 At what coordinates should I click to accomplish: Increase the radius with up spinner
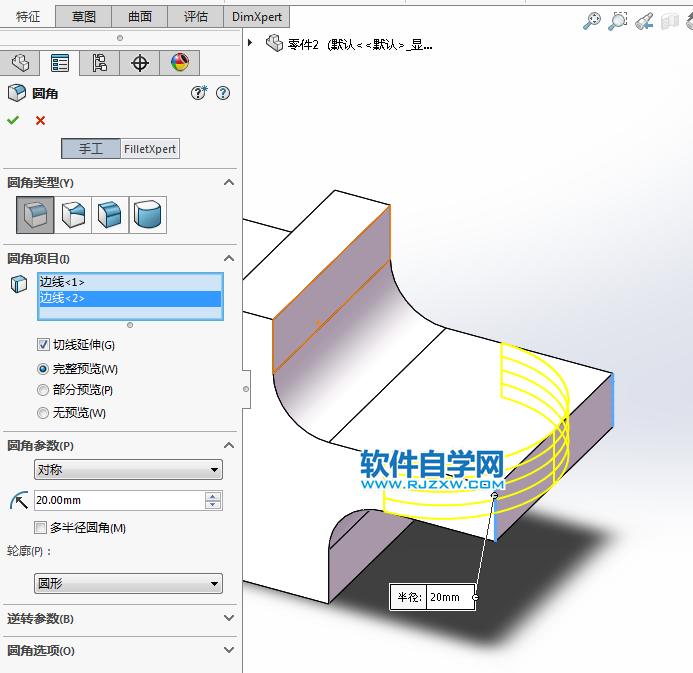(213, 496)
